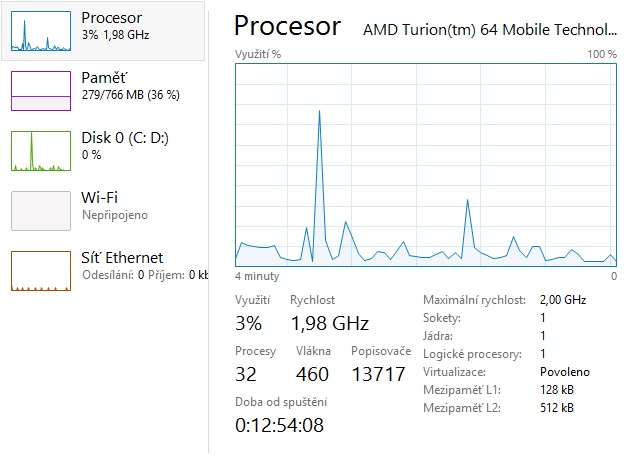Open the Disk 0 (C: D:) entry label
Screen dimensions: 641x459
125,138
